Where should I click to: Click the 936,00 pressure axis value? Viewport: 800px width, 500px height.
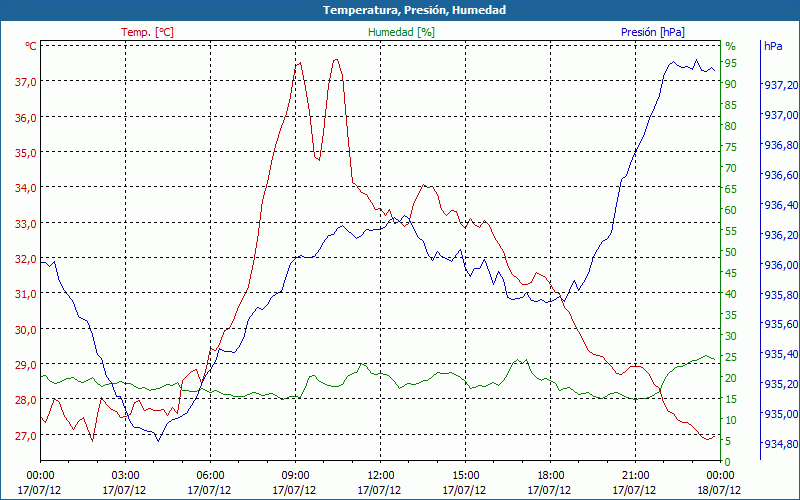[781, 265]
